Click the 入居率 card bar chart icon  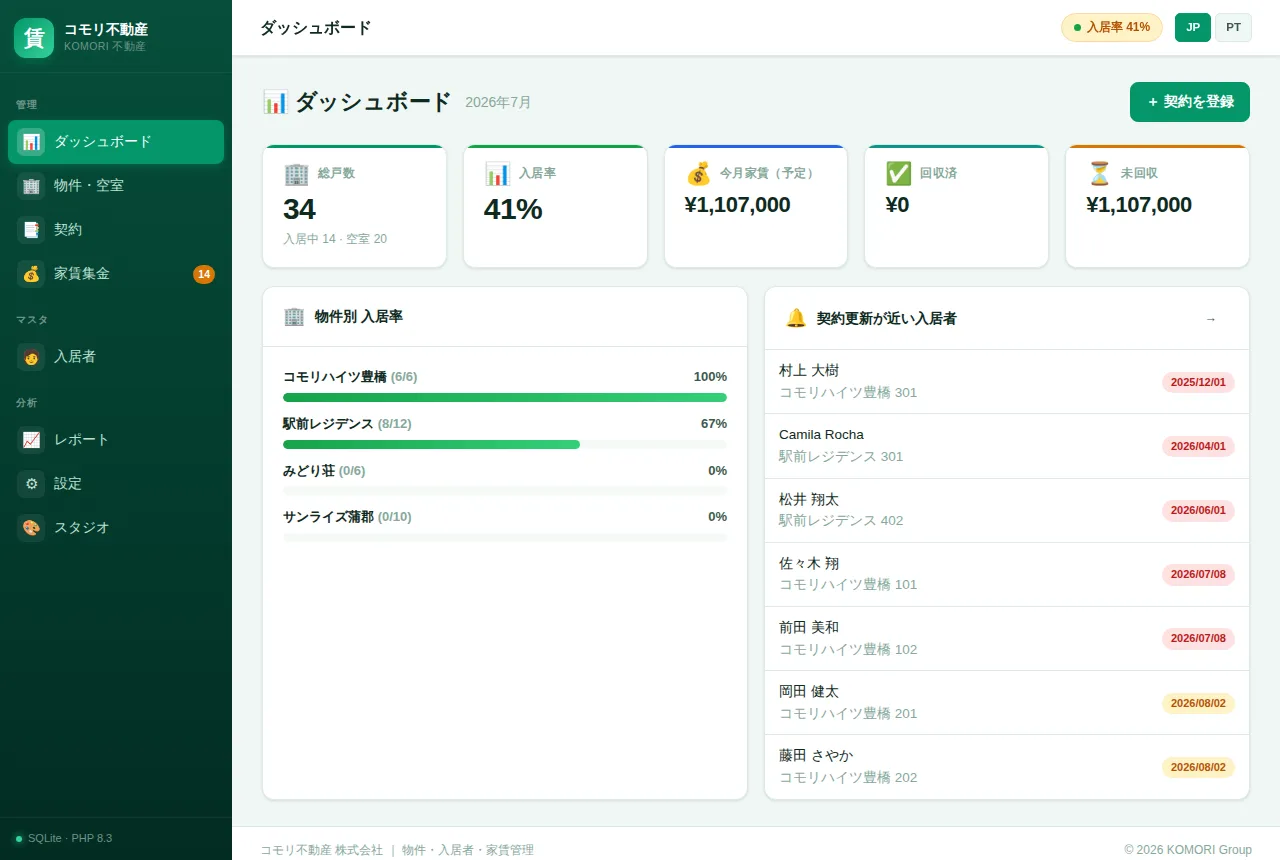(497, 174)
